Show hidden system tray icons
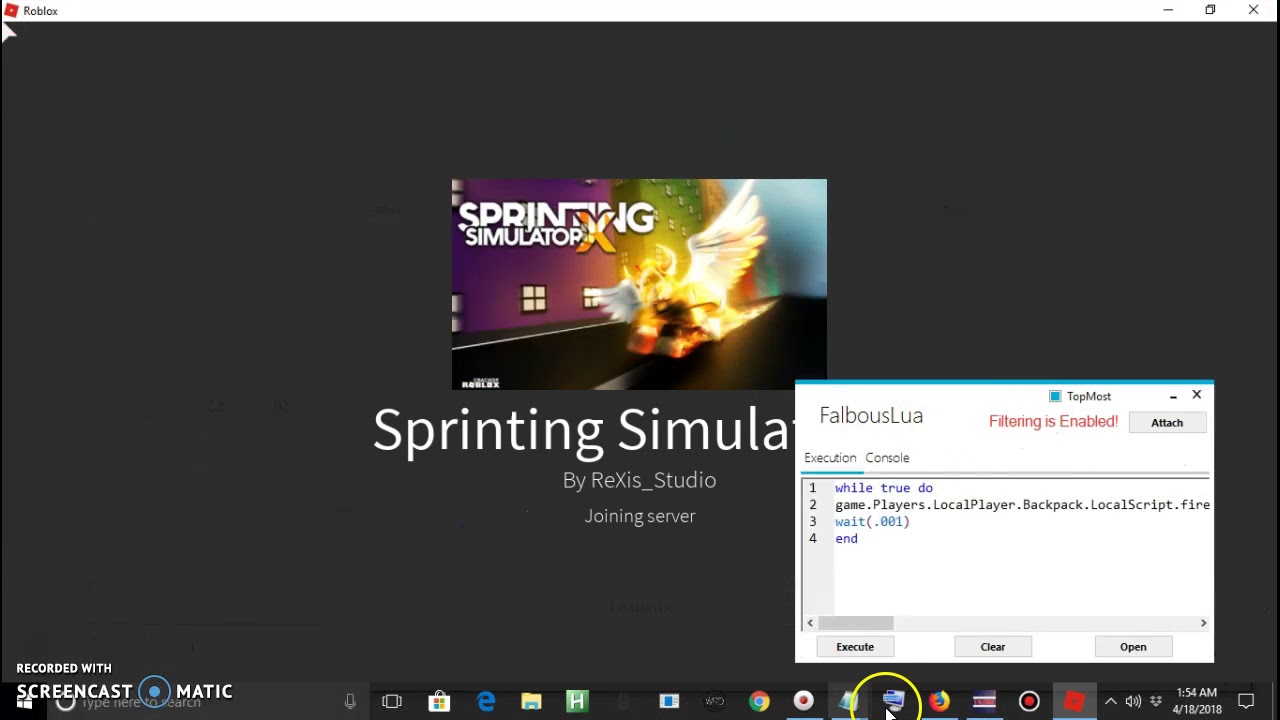This screenshot has width=1280, height=720. pos(1110,701)
